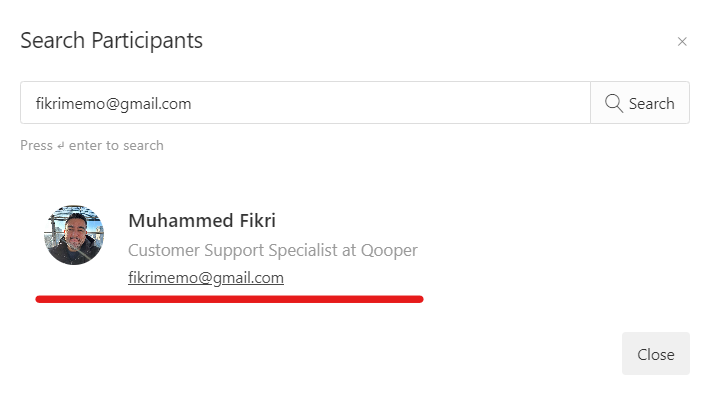Select the Muhammed Fikri search result row

click(x=229, y=246)
